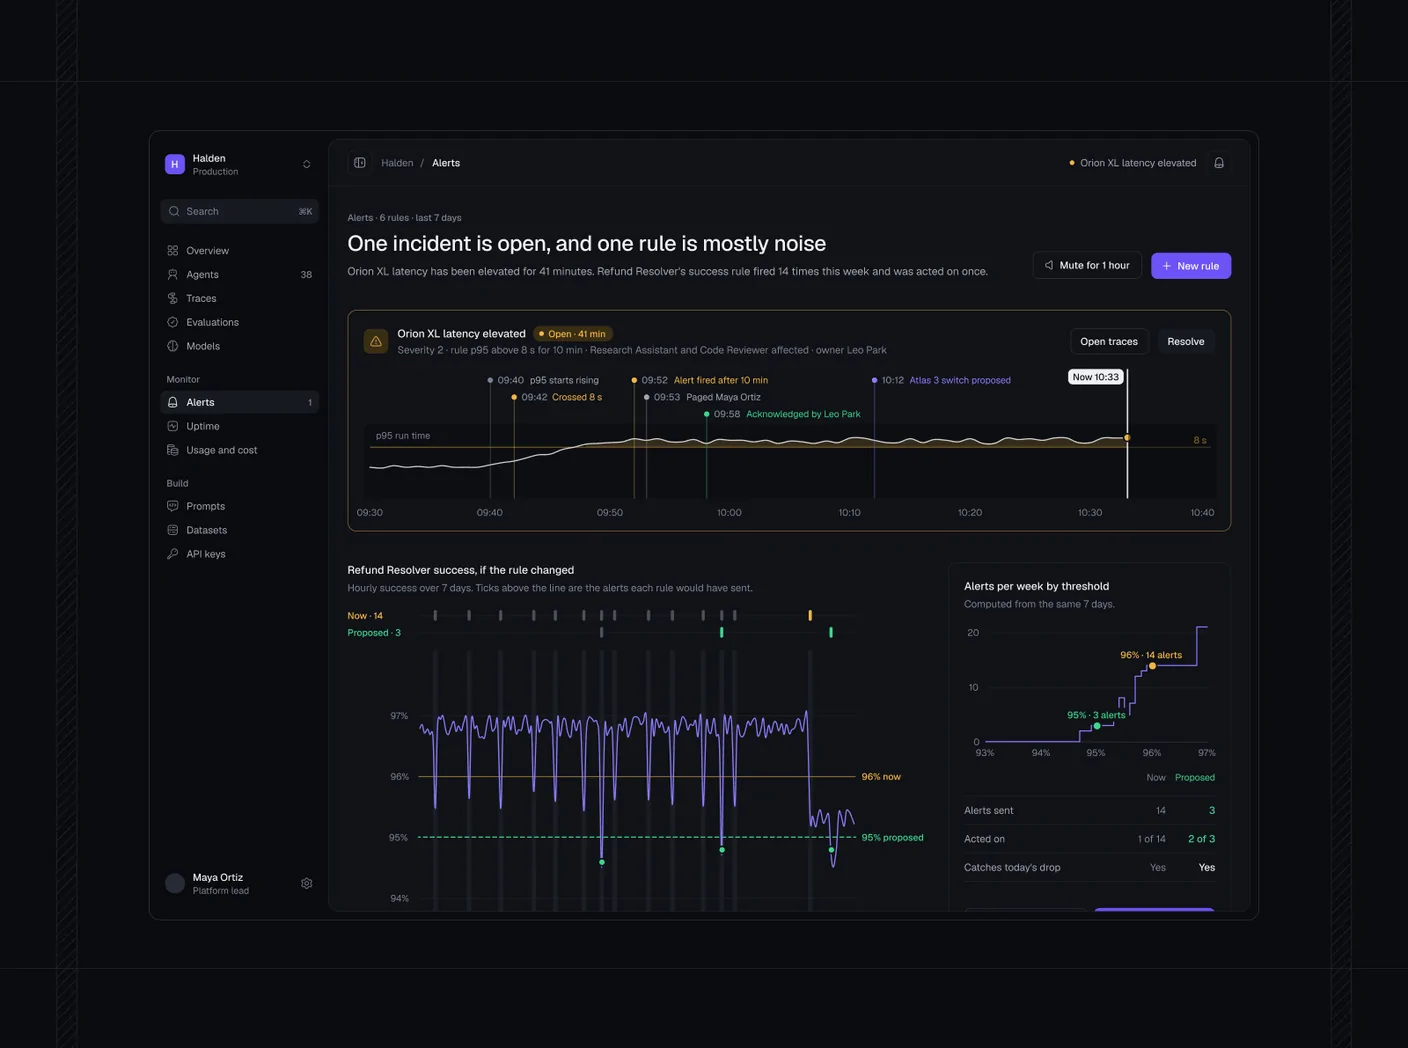
Task: Click the "Proposed · 3" row label
Action: (x=374, y=633)
